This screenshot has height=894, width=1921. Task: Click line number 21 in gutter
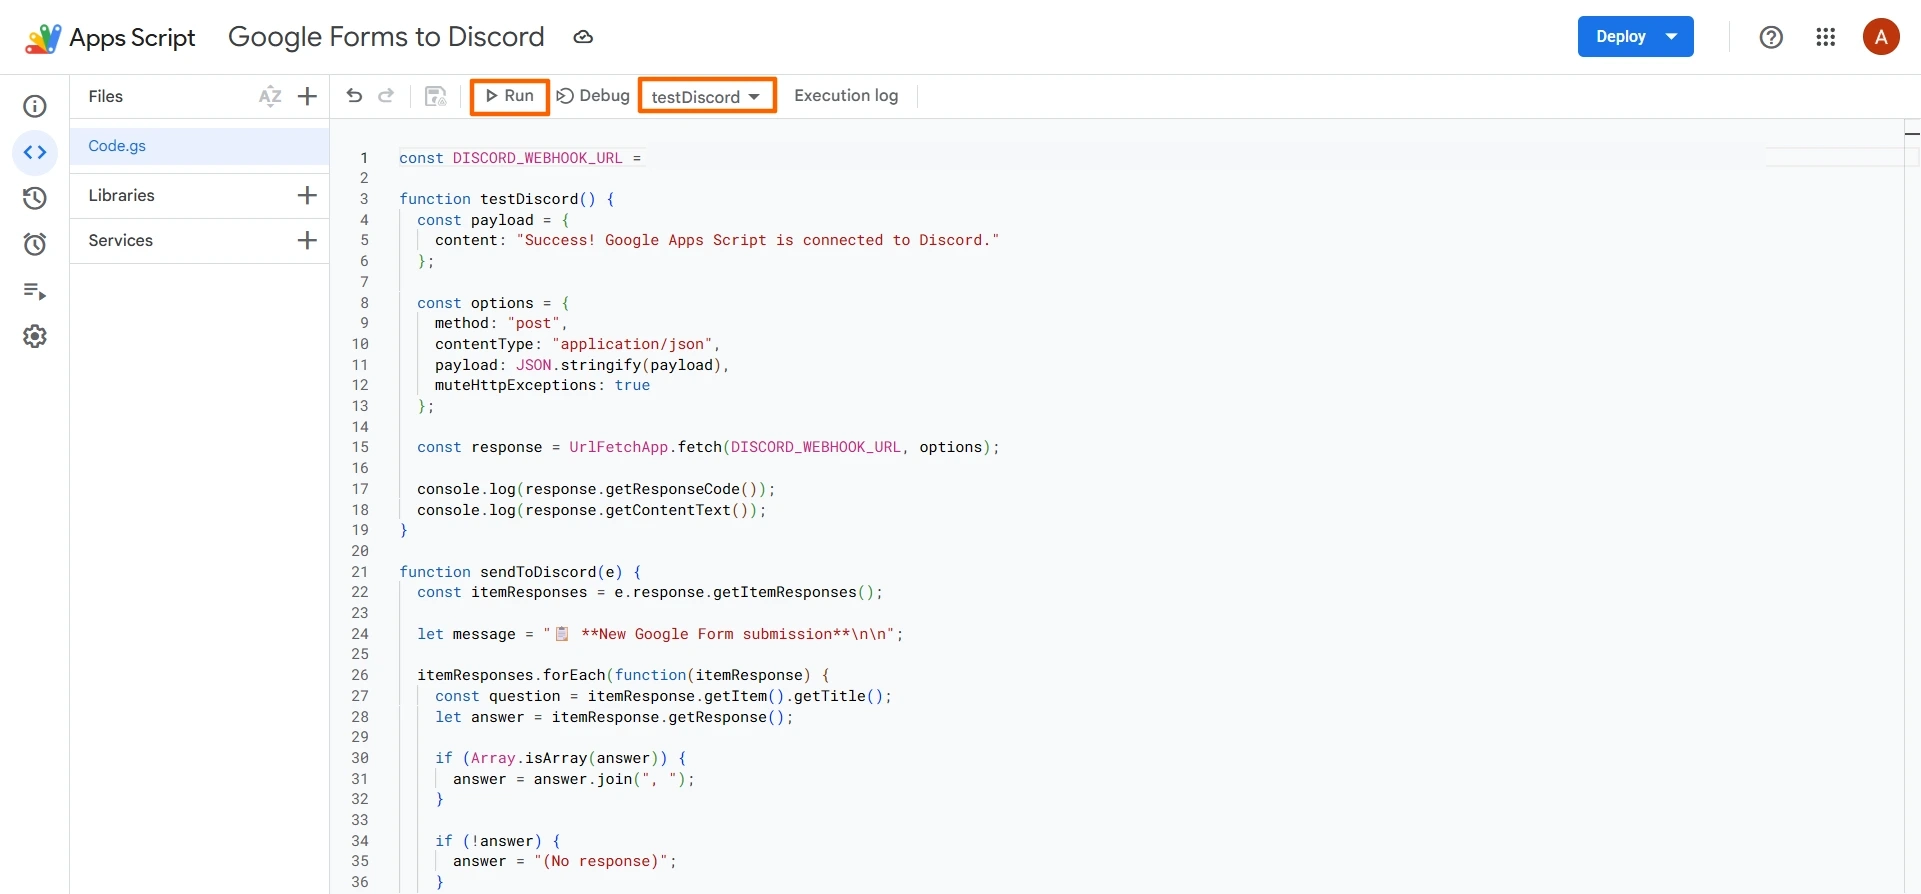360,572
